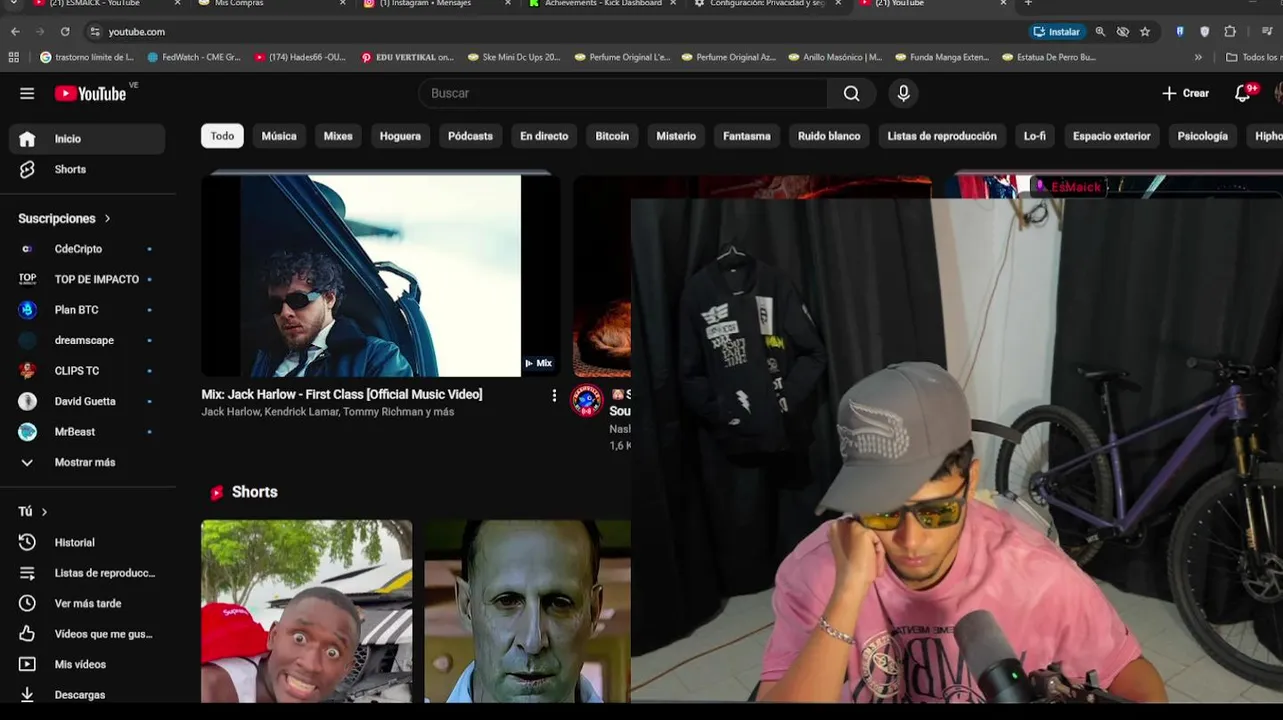This screenshot has height=720, width=1283.
Task: Open Historial in the sidebar
Action: pyautogui.click(x=87, y=542)
